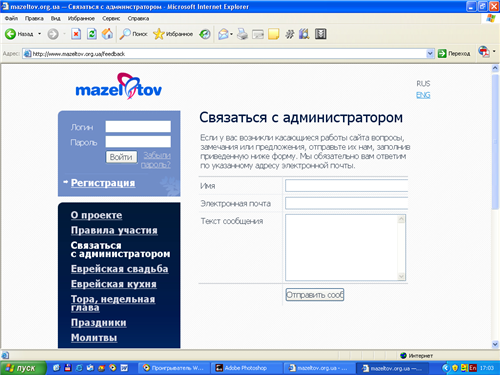500x375 pixels.
Task: Click the gear-shaped toolbar icon
Action: click(289, 34)
